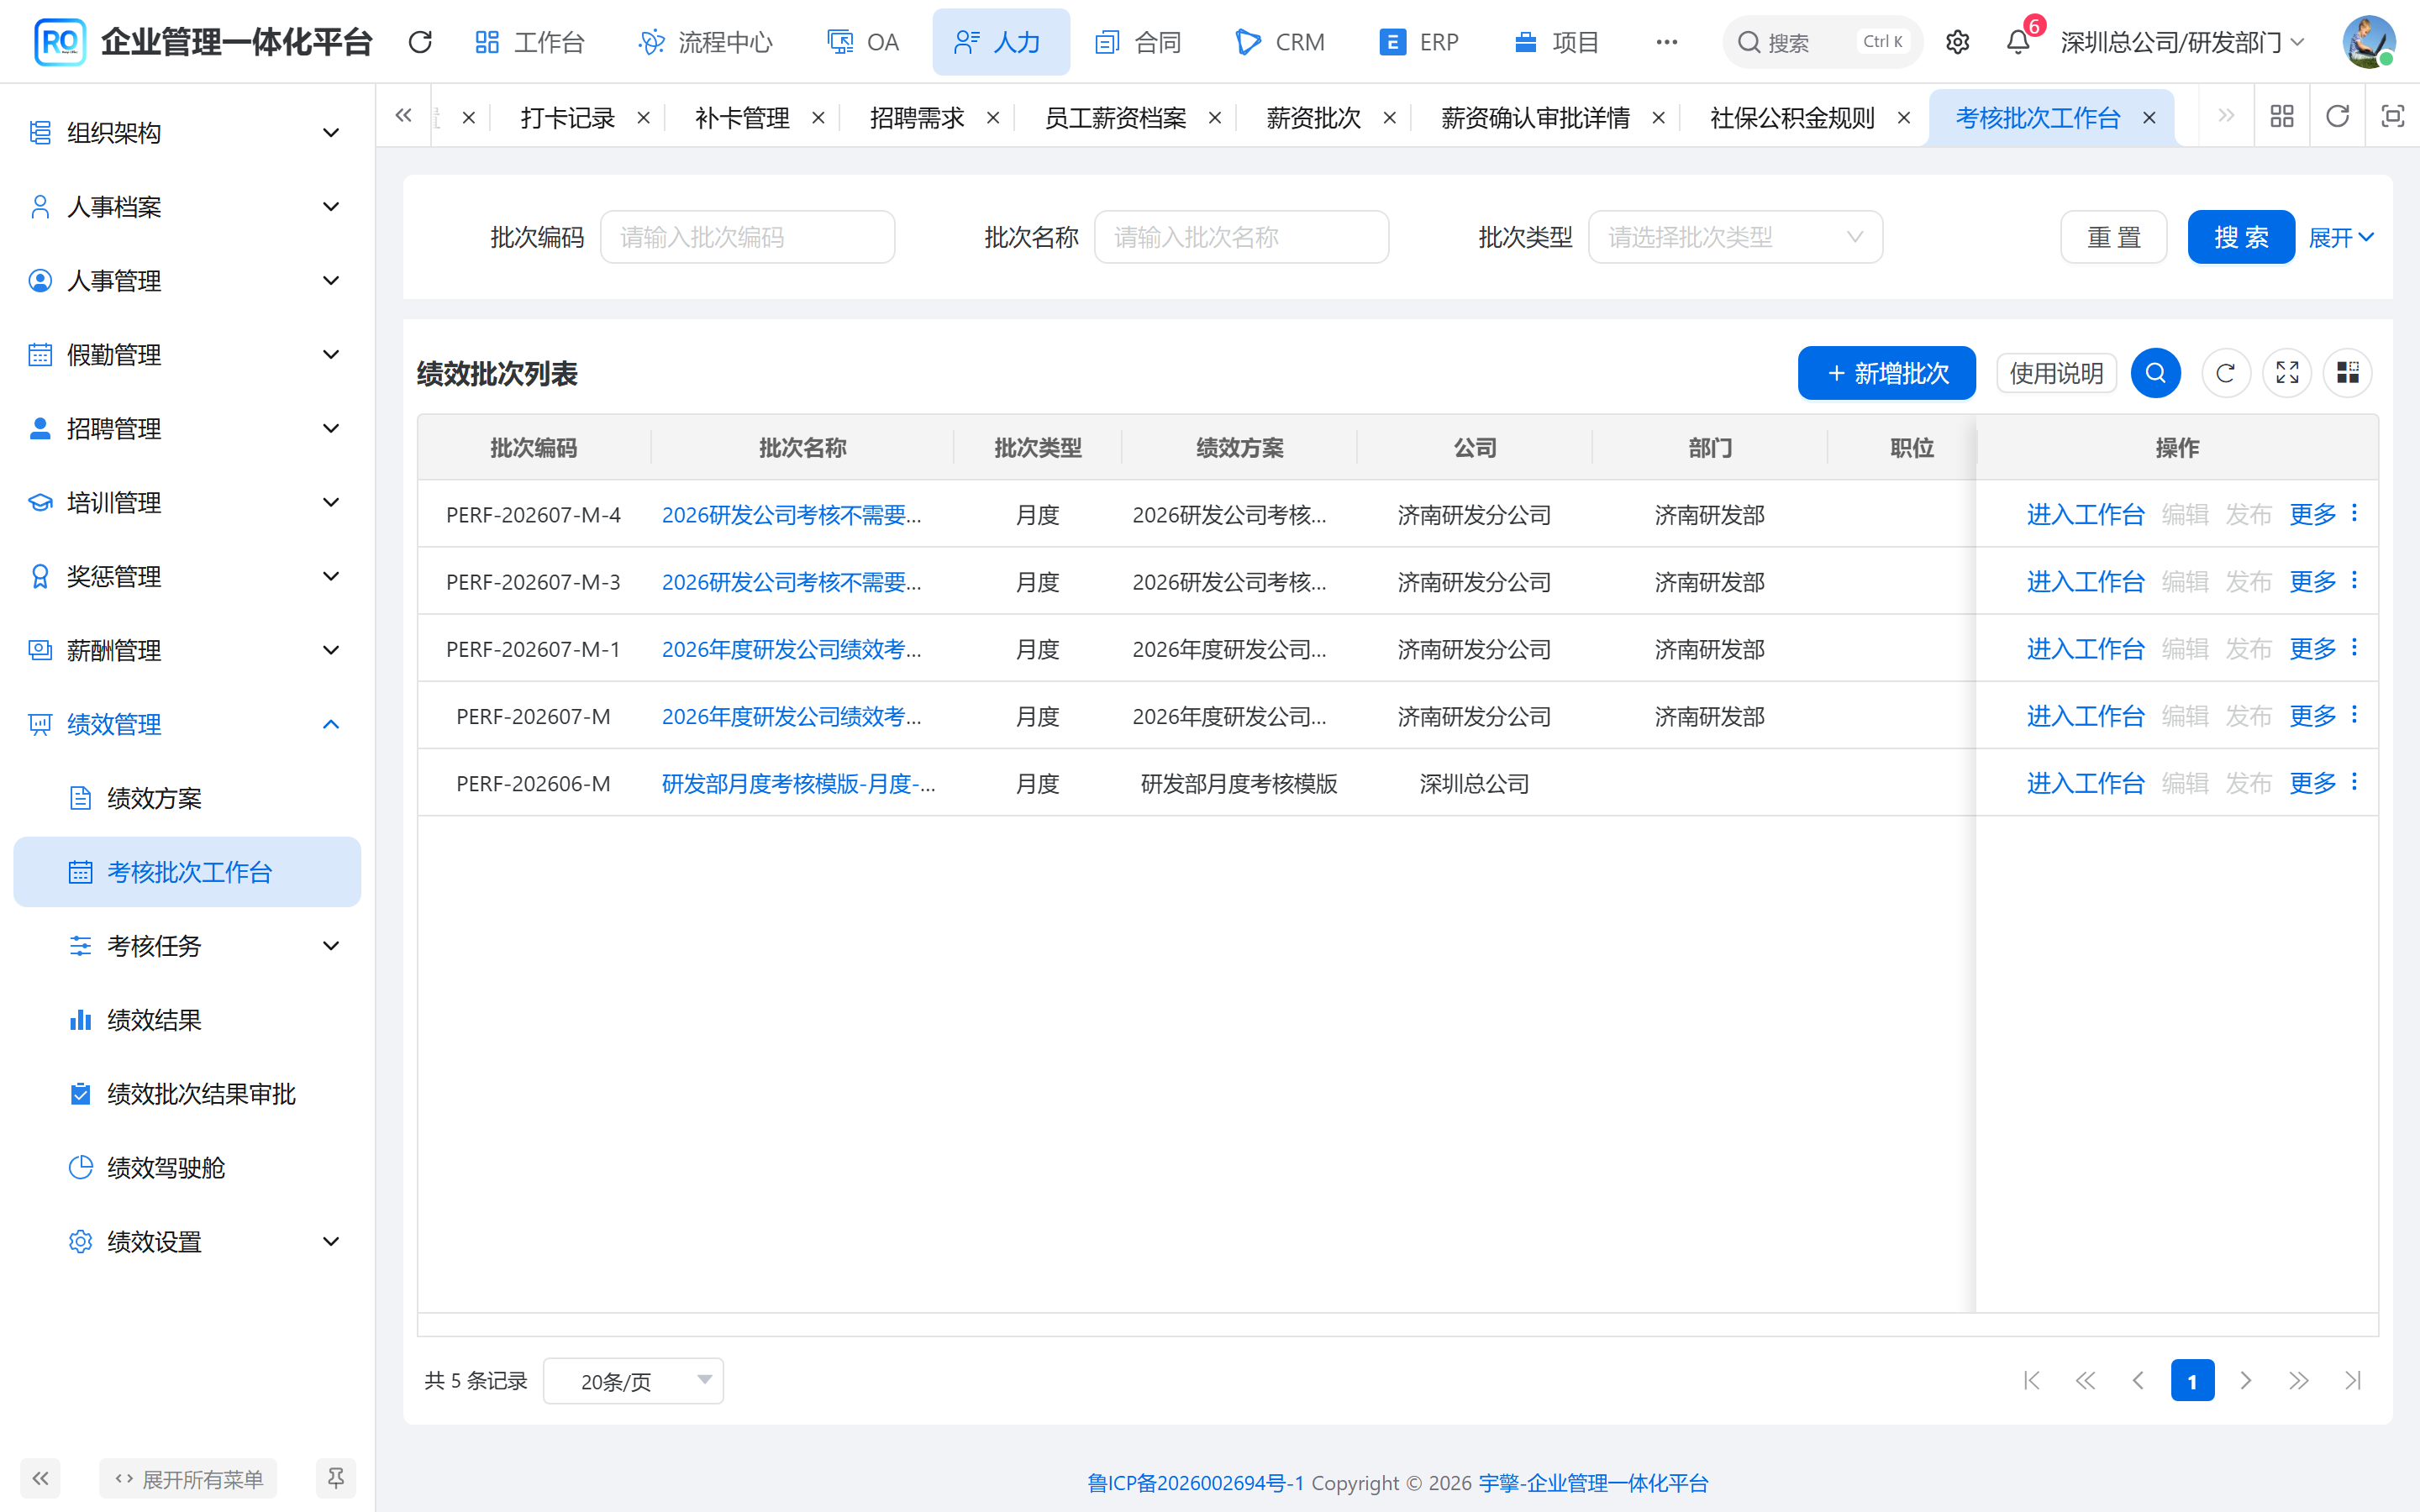Viewport: 2420px width, 1512px height.
Task: Go to the last page icon
Action: point(2353,1381)
